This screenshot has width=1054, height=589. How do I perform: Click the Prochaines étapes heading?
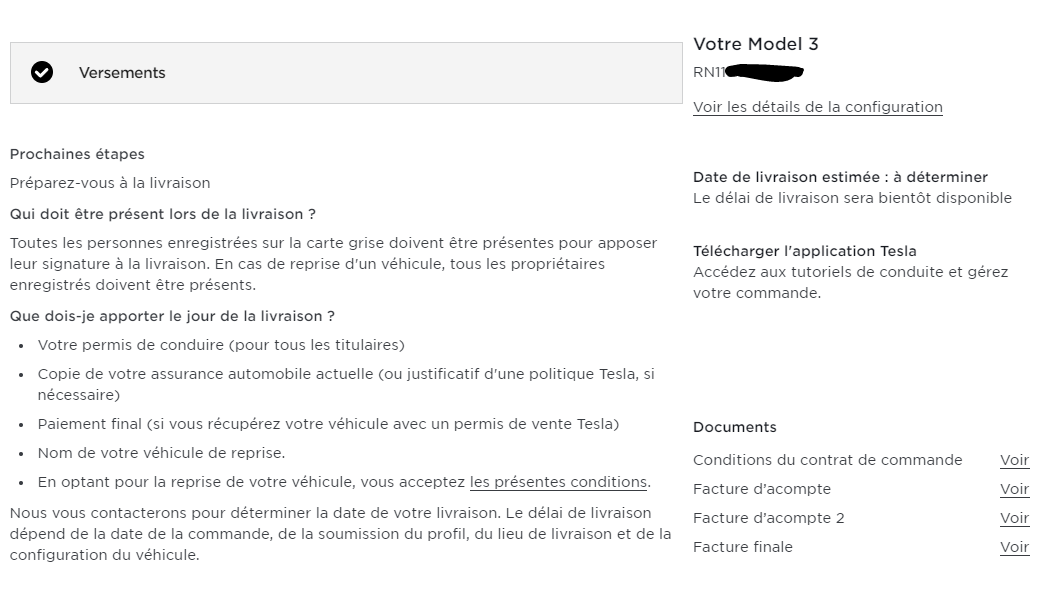point(77,154)
